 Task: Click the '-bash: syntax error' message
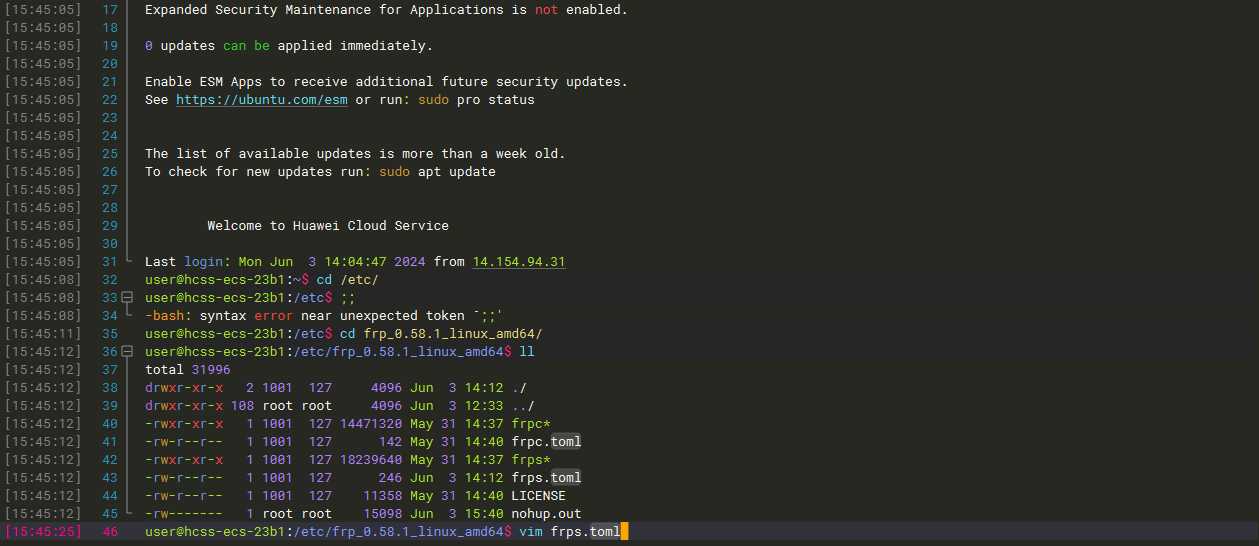tap(324, 316)
